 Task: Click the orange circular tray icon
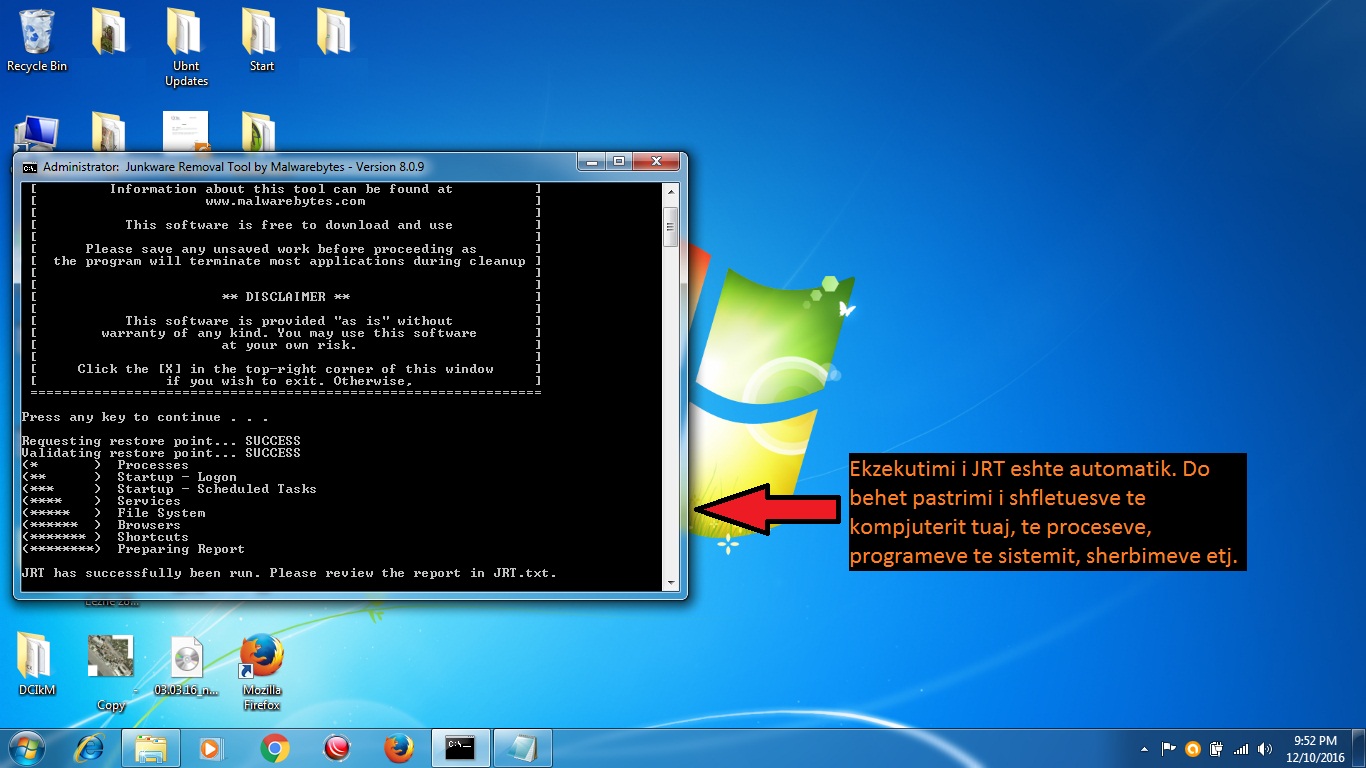pos(1192,748)
